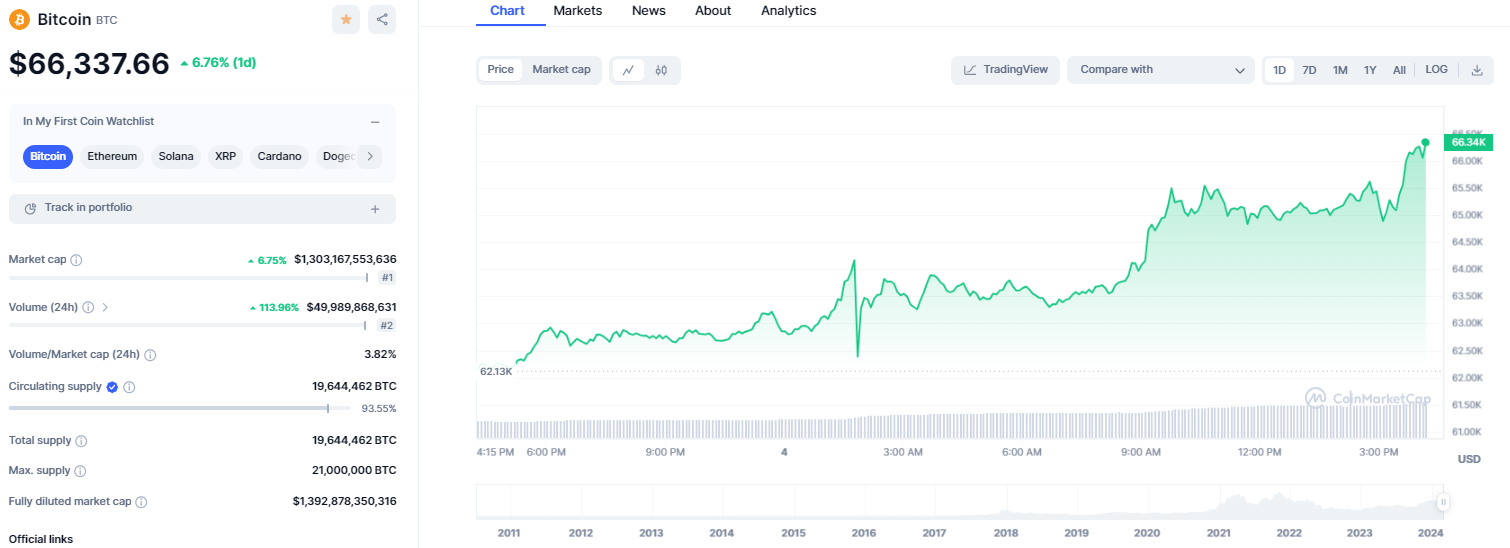1510x548 pixels.
Task: Click the timeline range slider handle
Action: pyautogui.click(x=1443, y=502)
